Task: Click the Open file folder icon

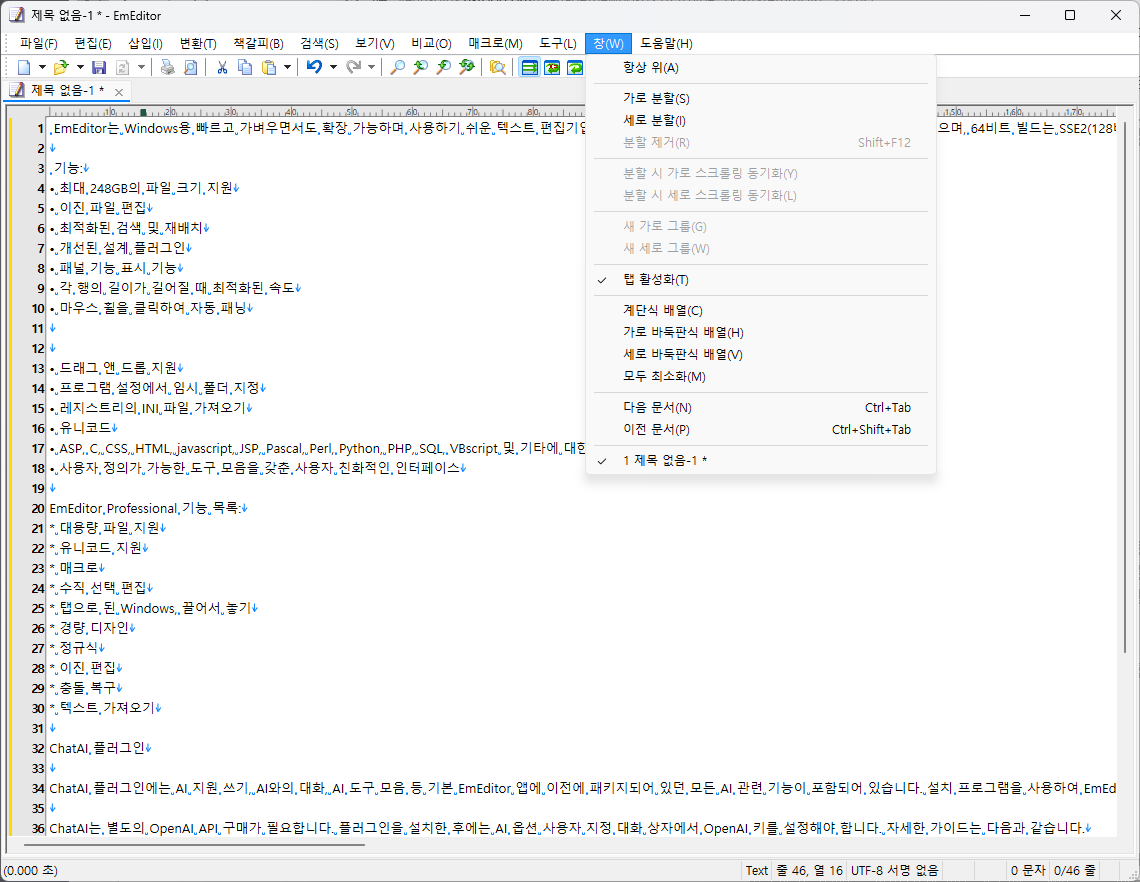Action: click(x=61, y=67)
